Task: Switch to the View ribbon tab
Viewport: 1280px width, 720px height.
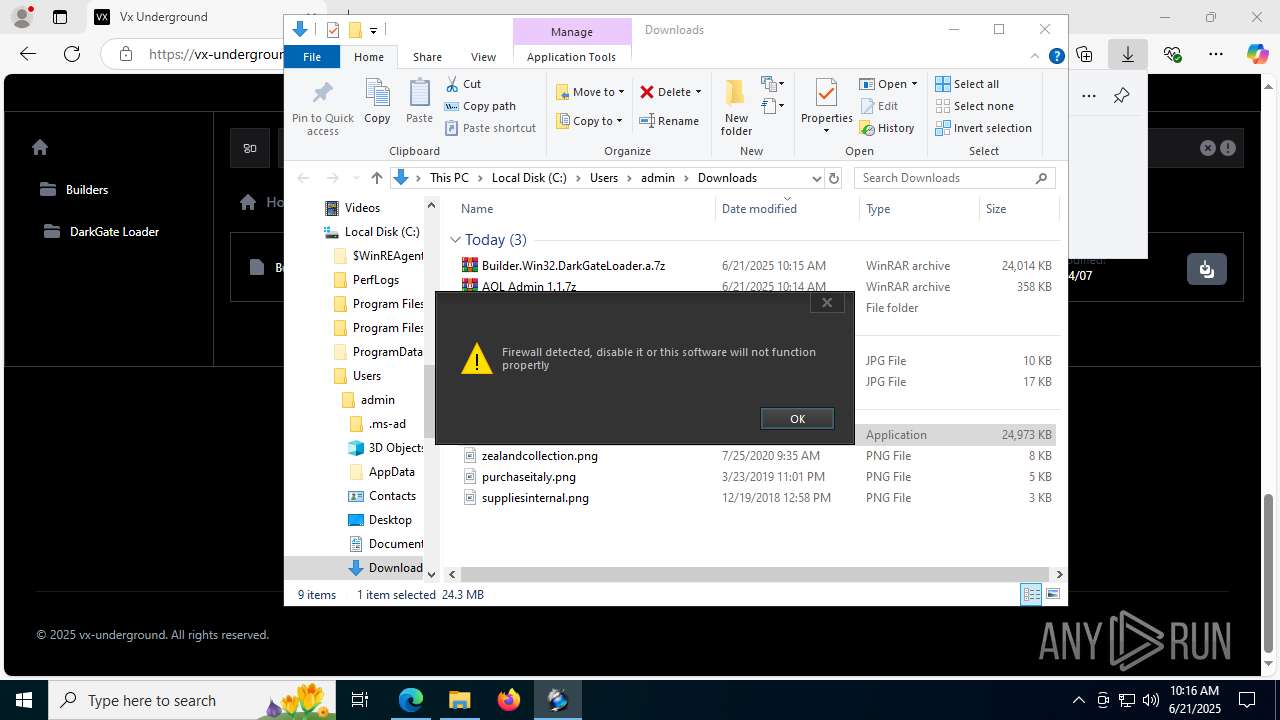Action: pyautogui.click(x=483, y=57)
